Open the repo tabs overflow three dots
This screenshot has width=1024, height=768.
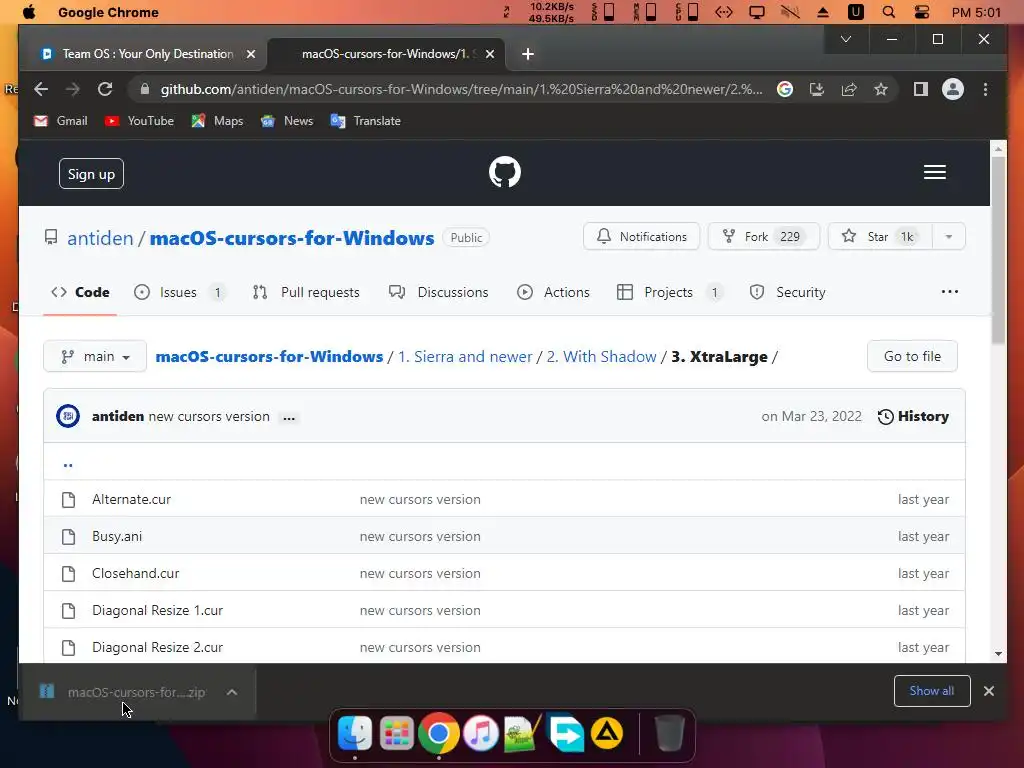point(950,292)
